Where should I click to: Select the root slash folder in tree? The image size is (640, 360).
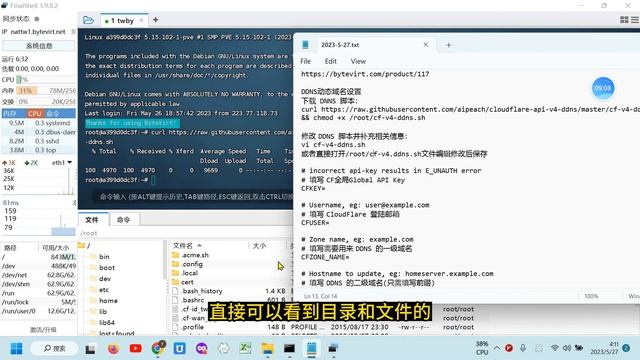(84, 246)
